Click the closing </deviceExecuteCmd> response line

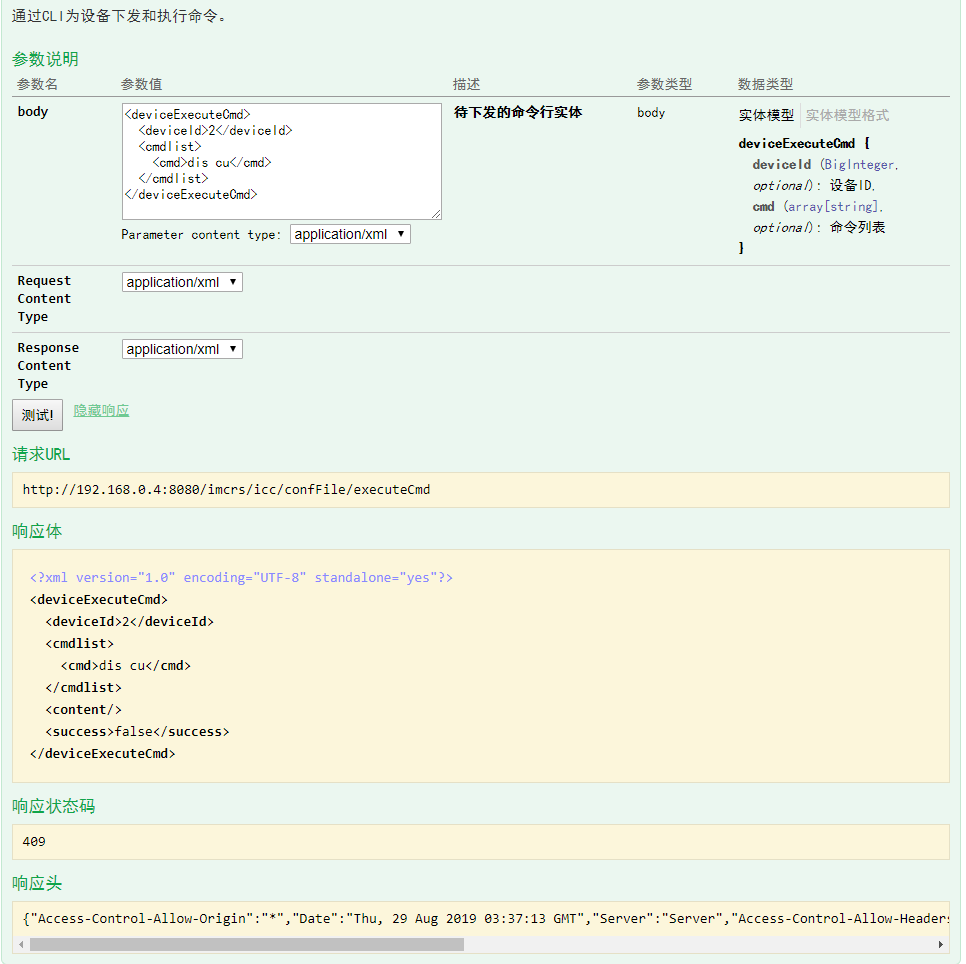pos(102,754)
